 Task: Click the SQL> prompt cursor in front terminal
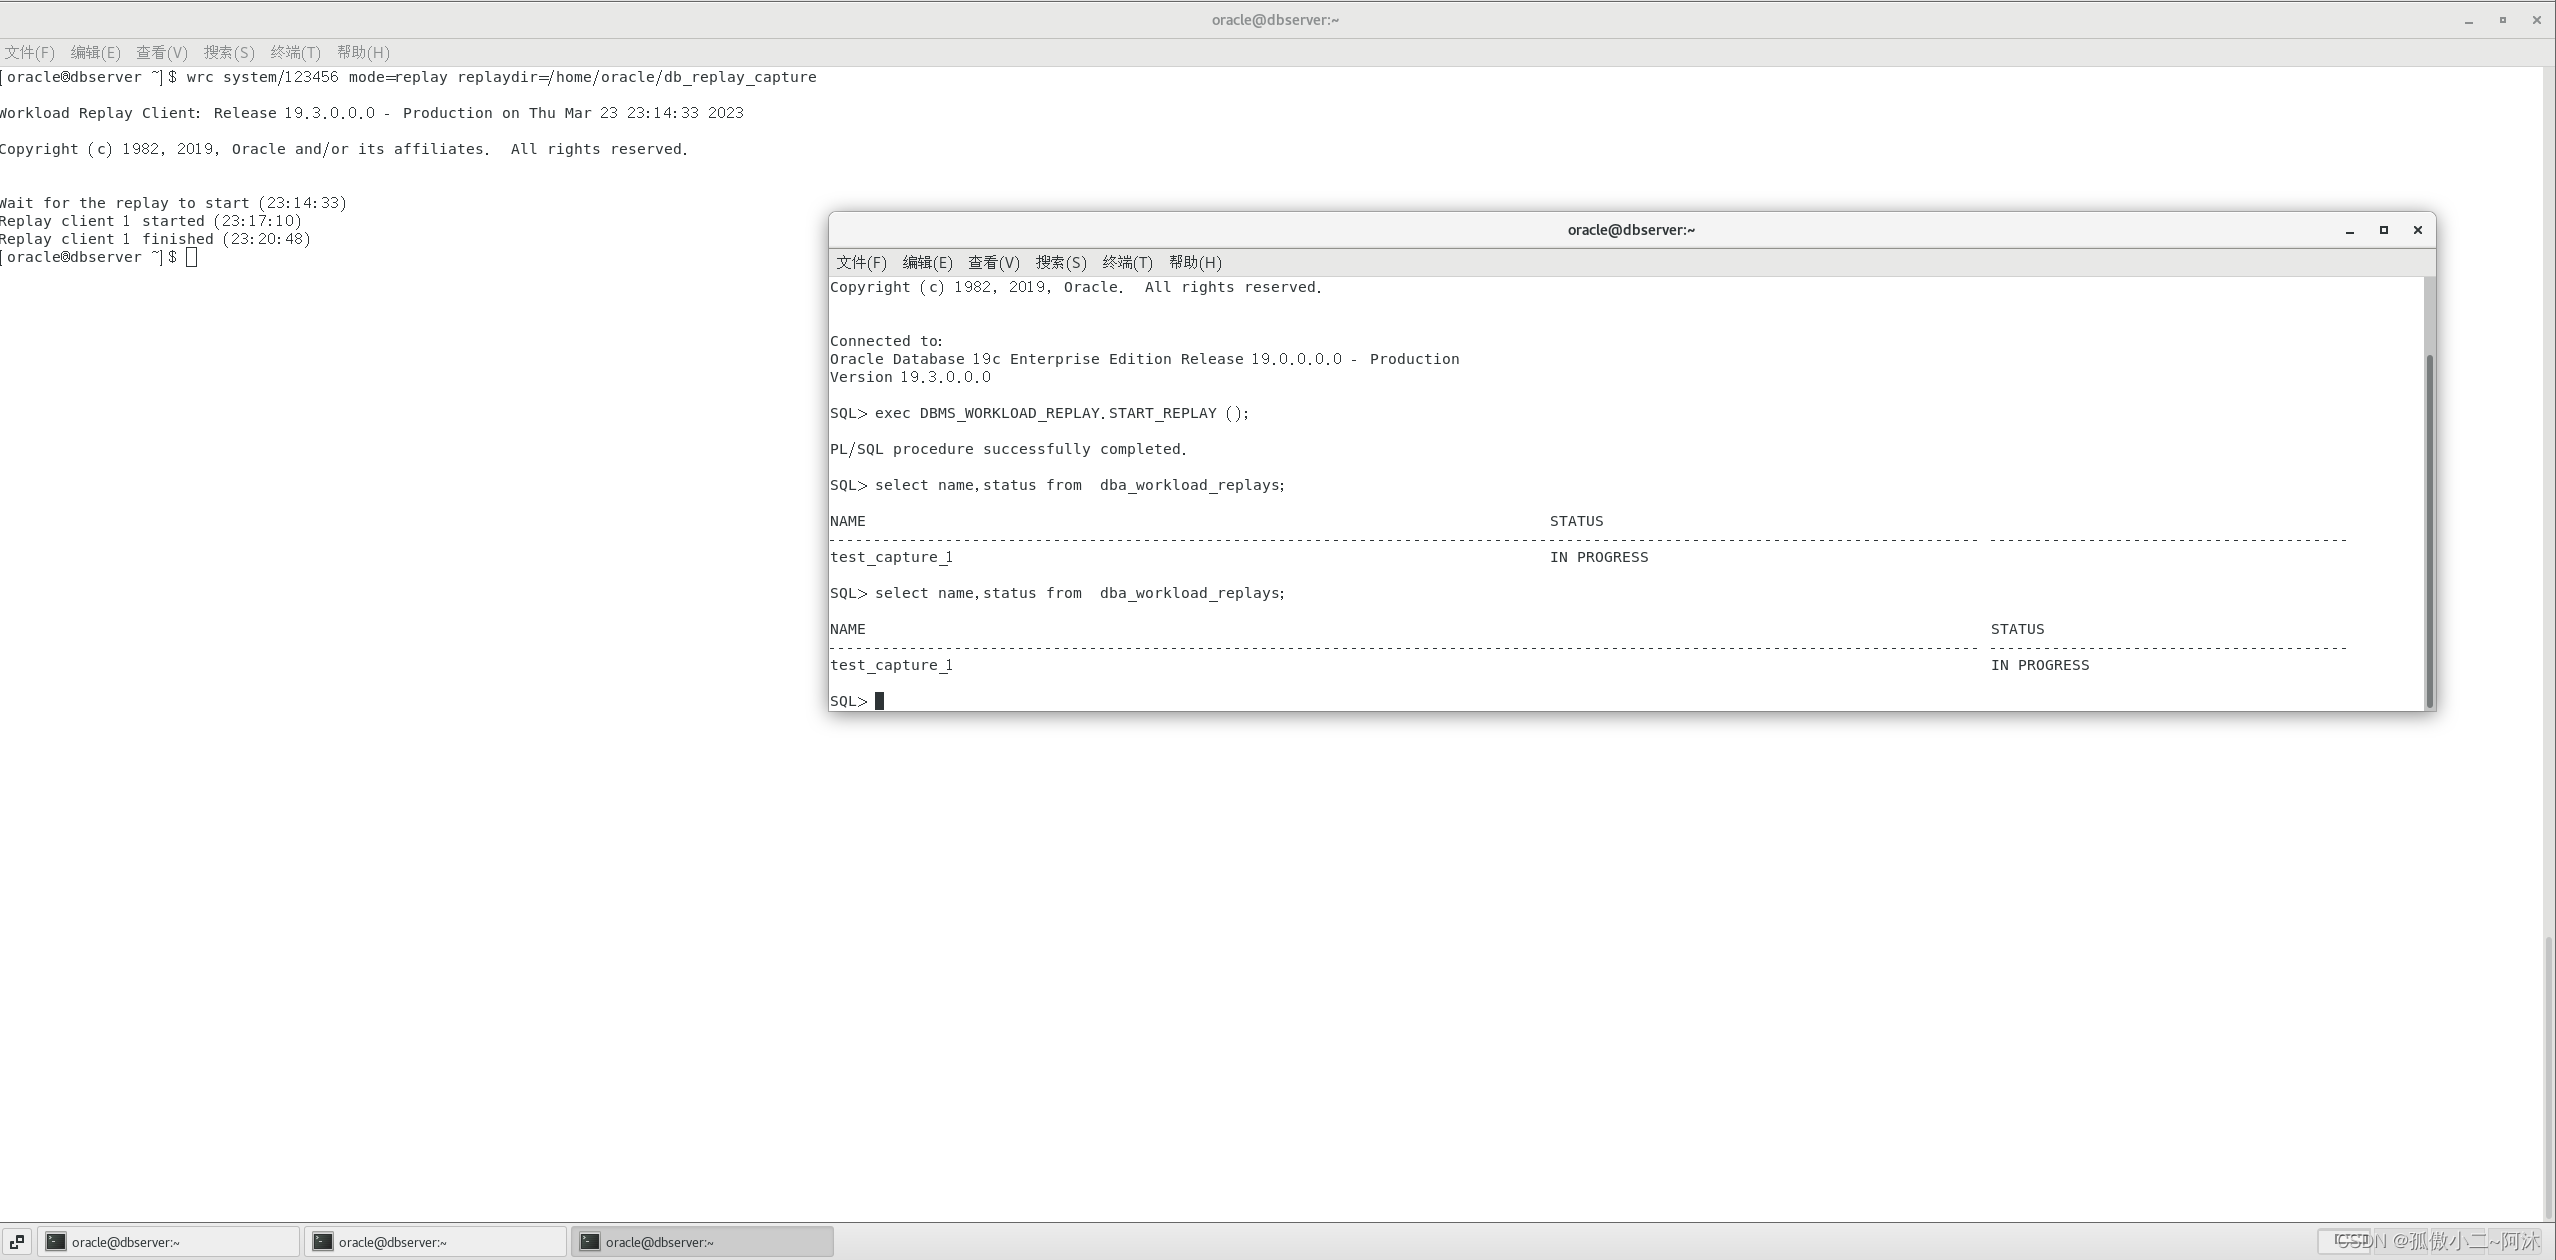click(x=880, y=701)
